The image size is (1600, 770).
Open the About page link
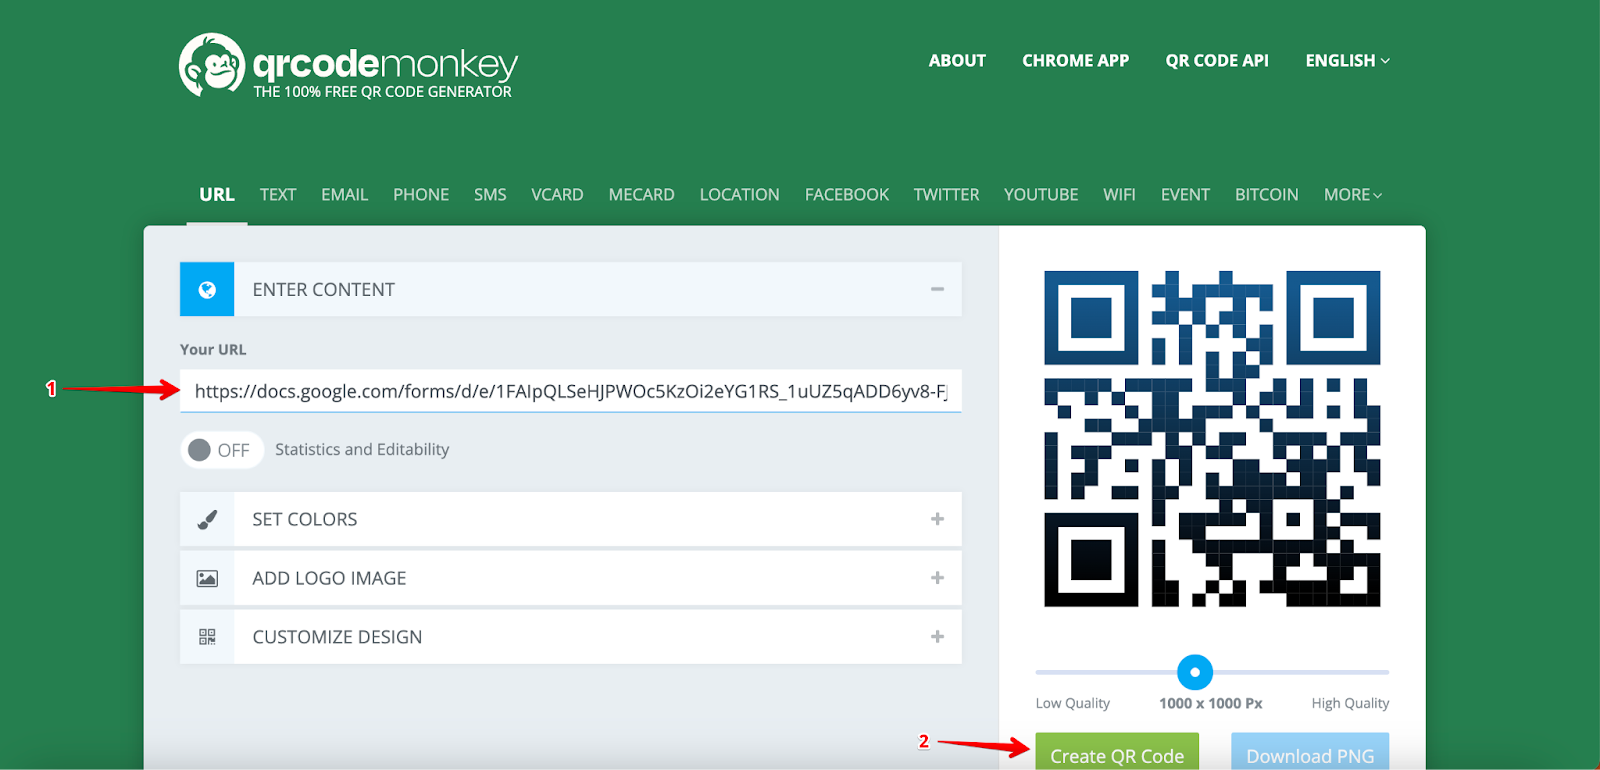point(957,61)
